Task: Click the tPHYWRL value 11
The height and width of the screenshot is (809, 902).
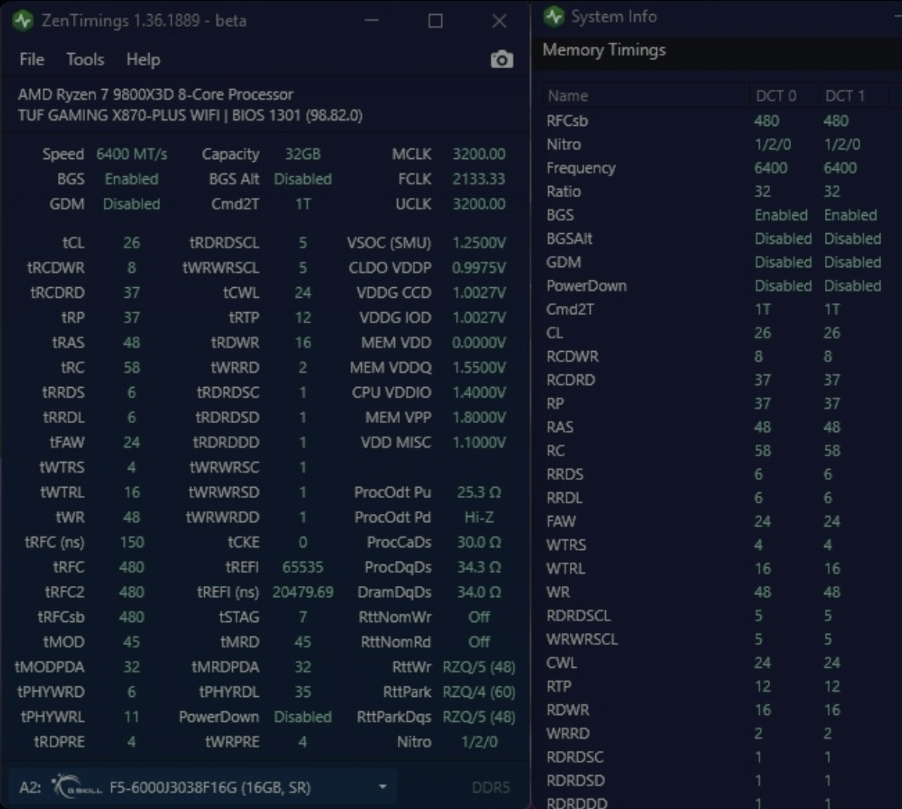Action: [131, 717]
